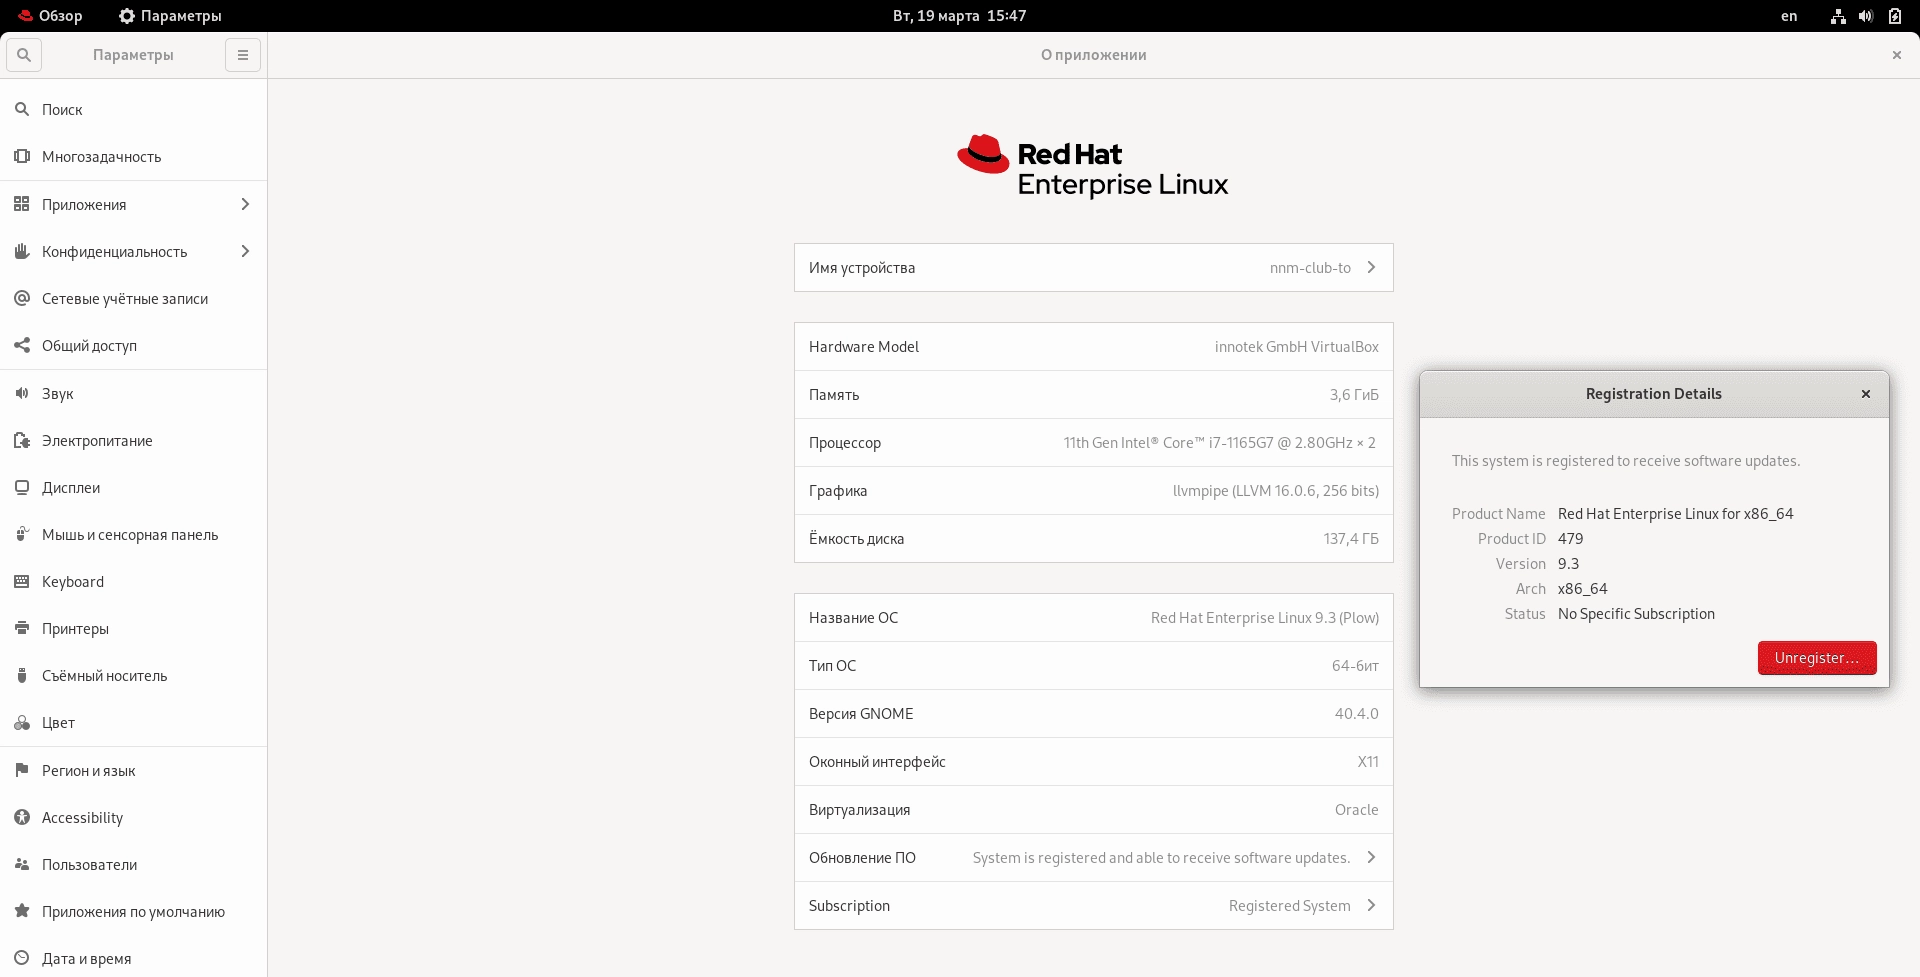Select the Мышь и сенсорная панель icon
The width and height of the screenshot is (1920, 977).
pyautogui.click(x=22, y=534)
